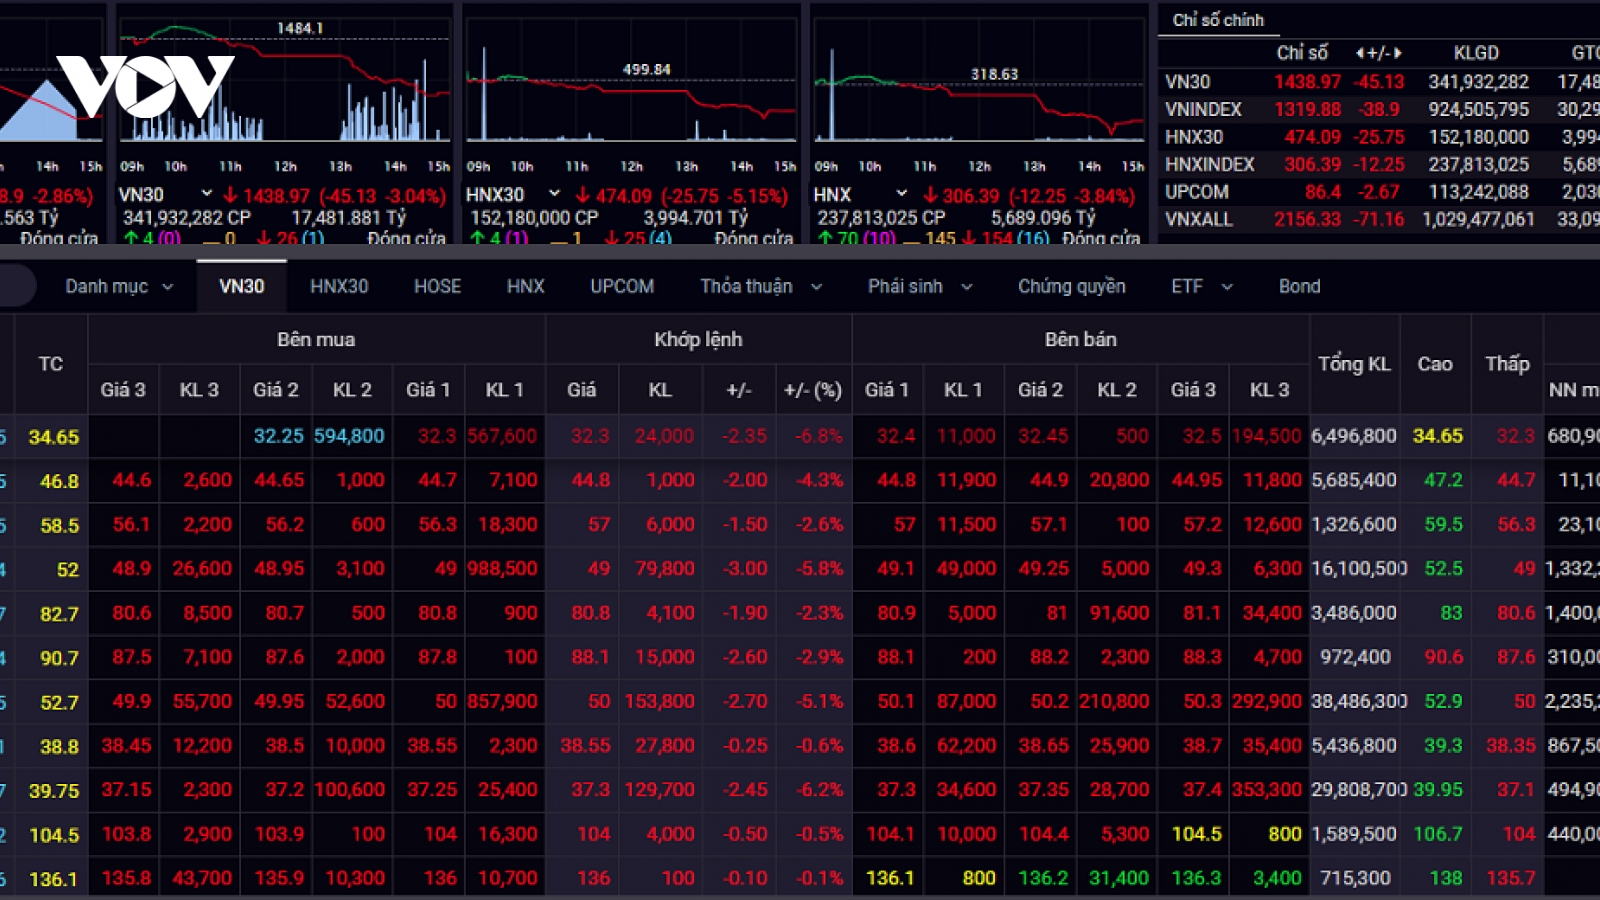
Task: Select the Chỉ số chính panel tab
Action: (x=1218, y=20)
